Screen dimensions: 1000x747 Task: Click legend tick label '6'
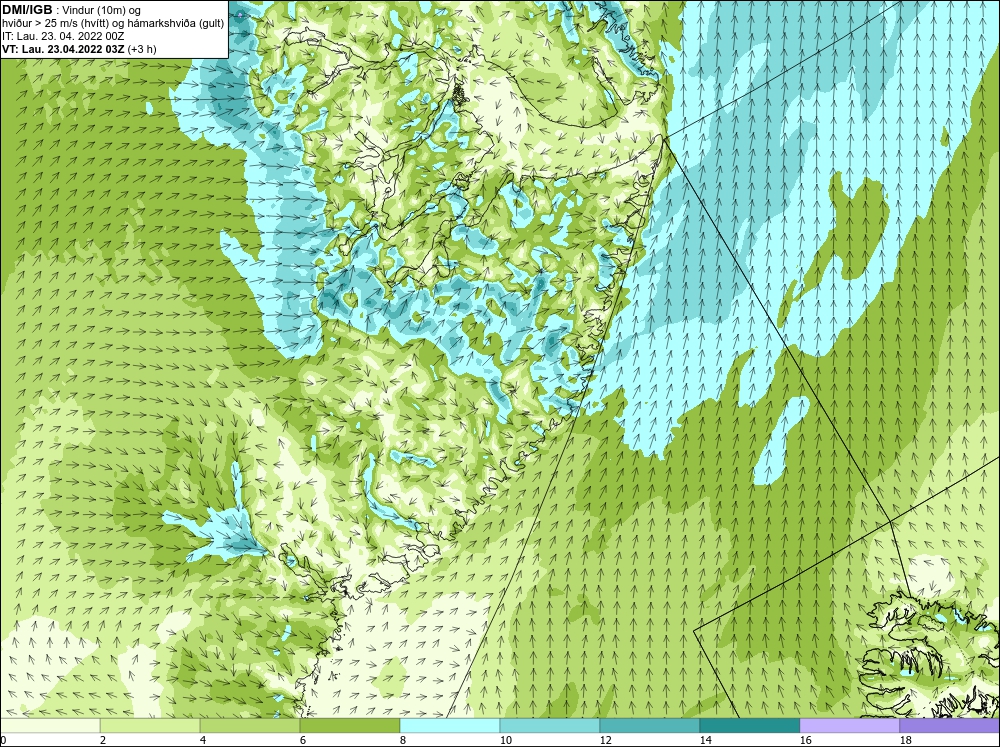click(302, 740)
